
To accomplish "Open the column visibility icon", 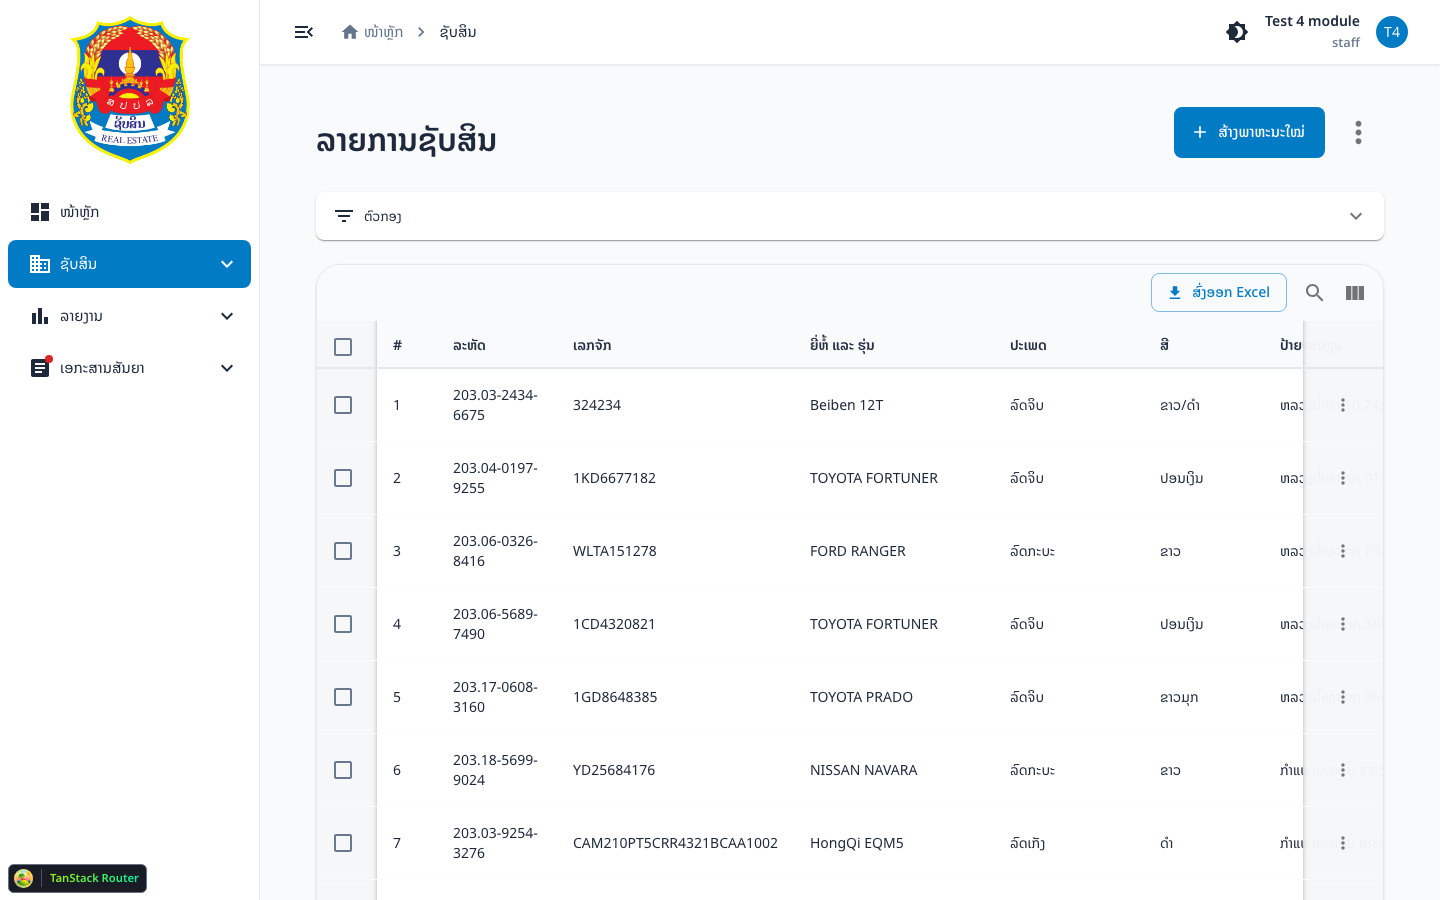I will (x=1355, y=293).
